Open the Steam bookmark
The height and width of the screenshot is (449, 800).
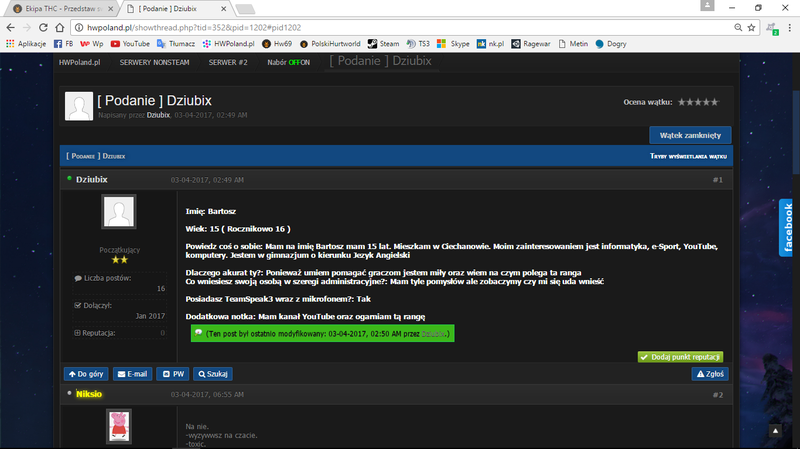[384, 44]
